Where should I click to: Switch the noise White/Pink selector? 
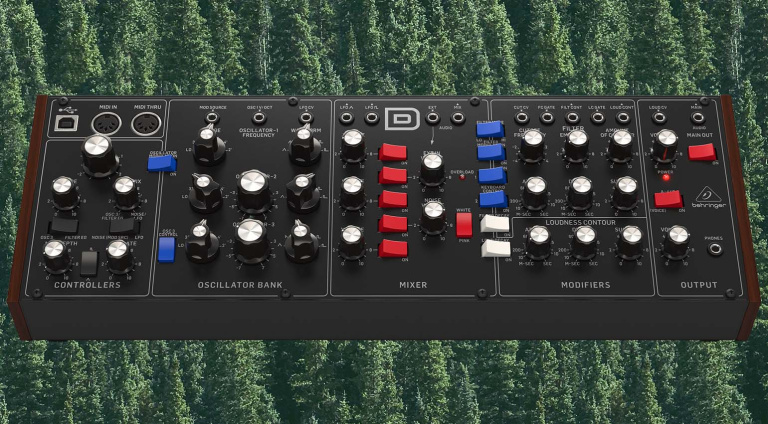(463, 223)
